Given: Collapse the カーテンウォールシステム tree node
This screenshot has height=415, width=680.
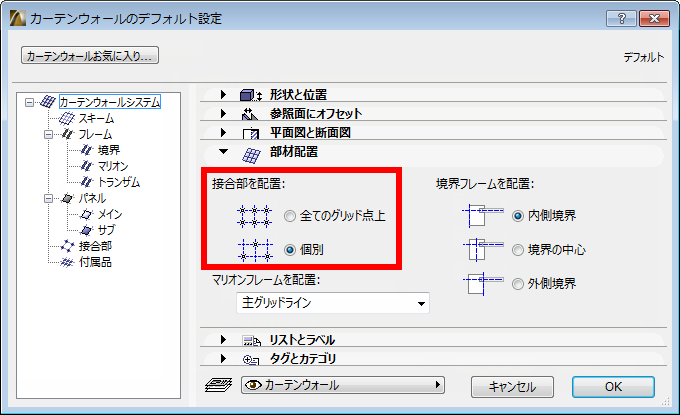Looking at the screenshot, I should [x=29, y=103].
